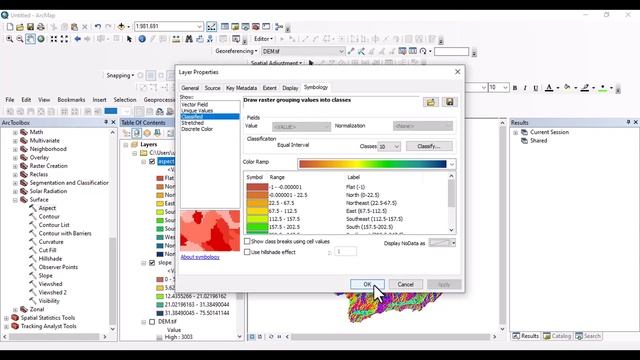Viewport: 640px width, 360px height.
Task: Choose the Select Elements arrow tool
Action: click(129, 39)
